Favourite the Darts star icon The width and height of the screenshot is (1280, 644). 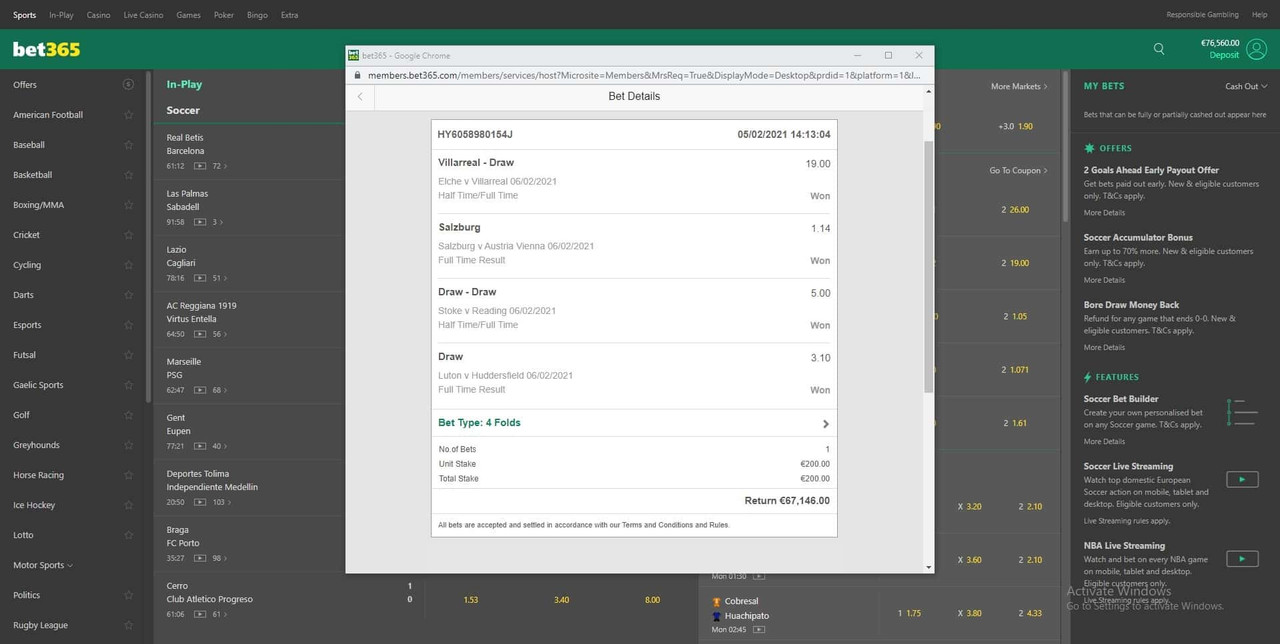(x=128, y=295)
